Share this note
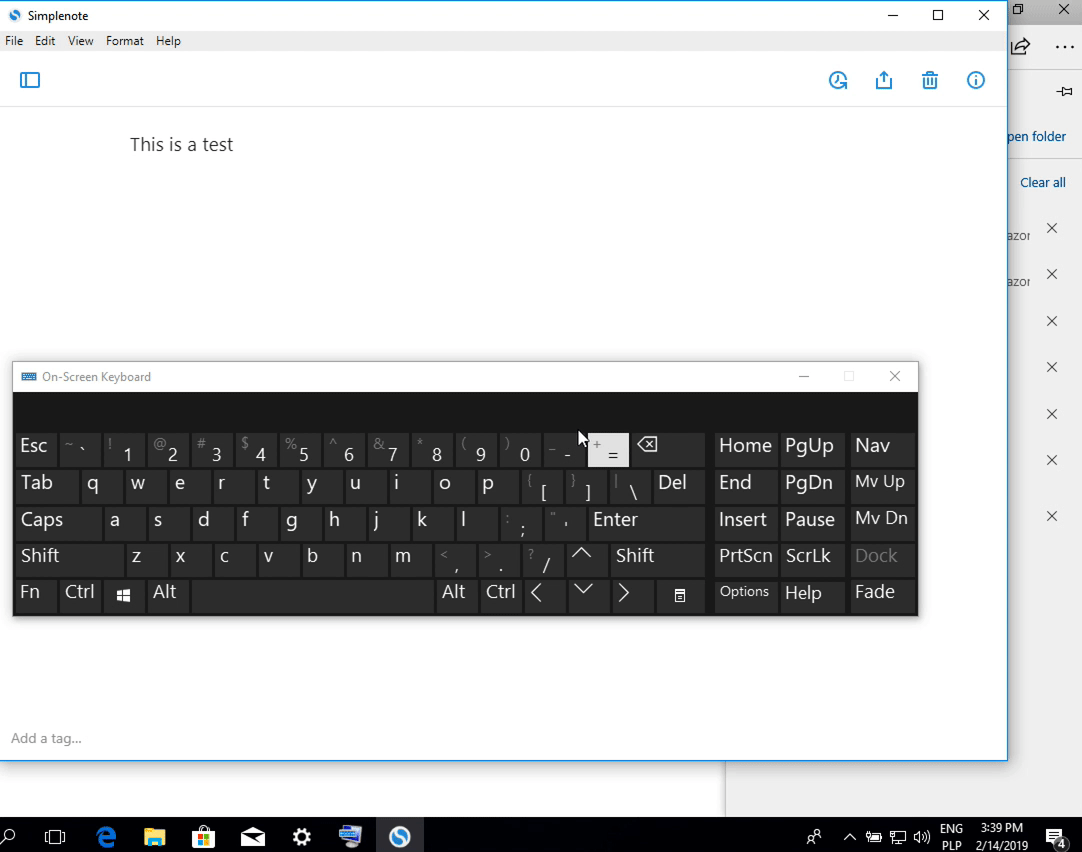This screenshot has height=852, width=1082. (884, 80)
